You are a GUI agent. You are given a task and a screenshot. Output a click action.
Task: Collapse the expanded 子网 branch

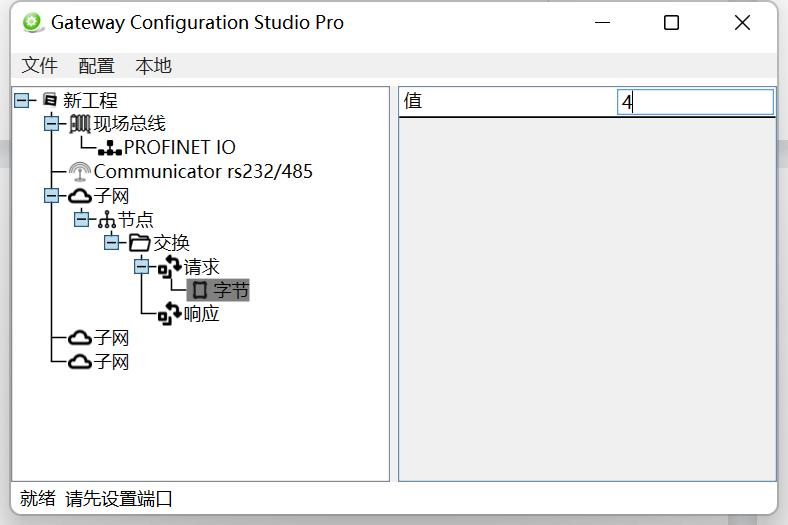point(52,195)
